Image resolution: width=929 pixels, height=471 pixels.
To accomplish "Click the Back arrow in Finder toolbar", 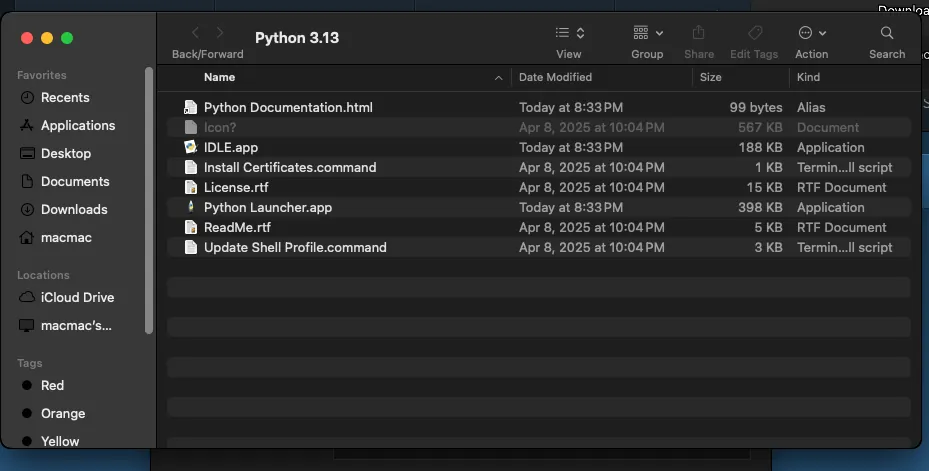I will pos(196,33).
